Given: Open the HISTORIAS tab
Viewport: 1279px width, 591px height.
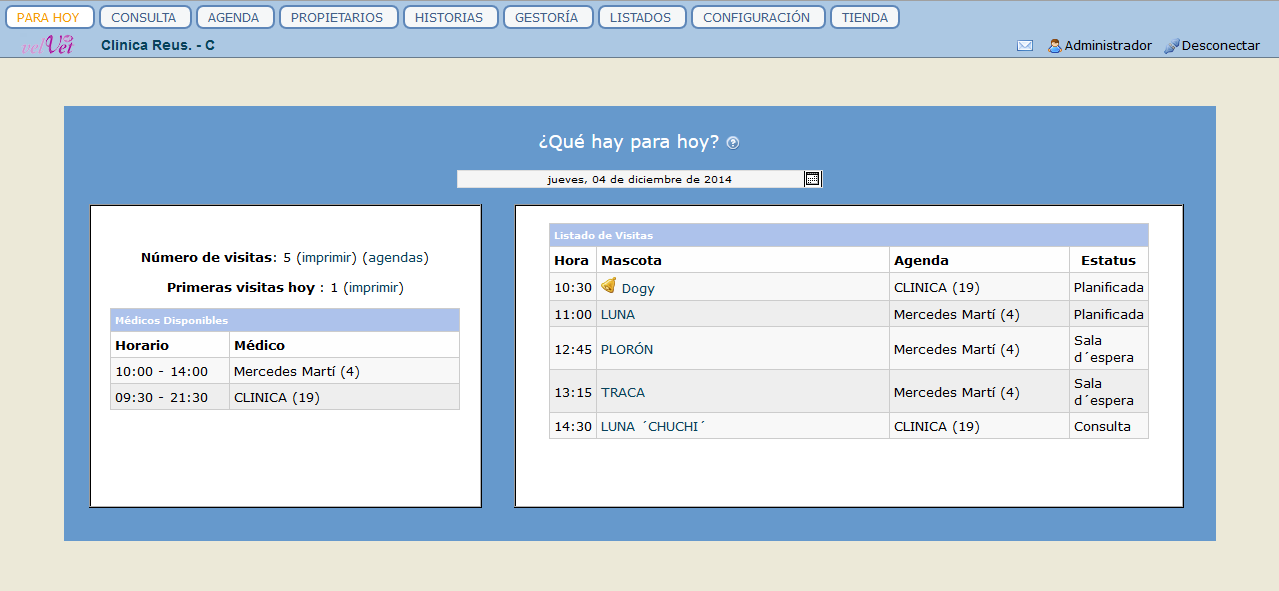Looking at the screenshot, I should [x=449, y=18].
